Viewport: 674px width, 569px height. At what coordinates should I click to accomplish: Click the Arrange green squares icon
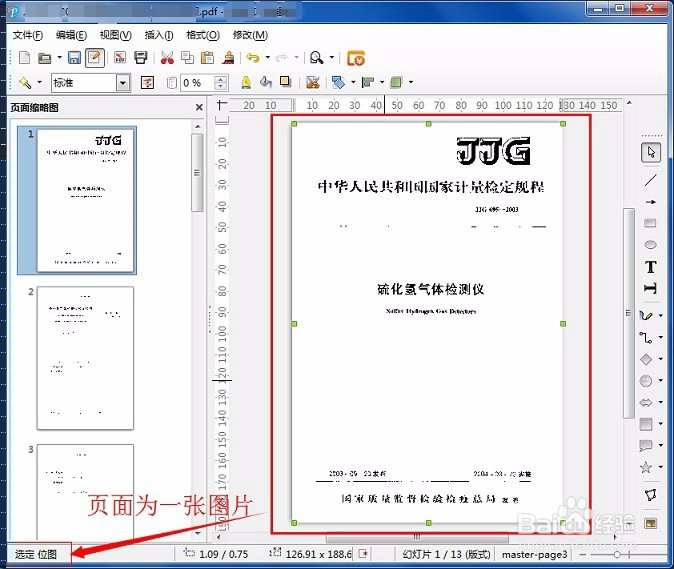[396, 82]
